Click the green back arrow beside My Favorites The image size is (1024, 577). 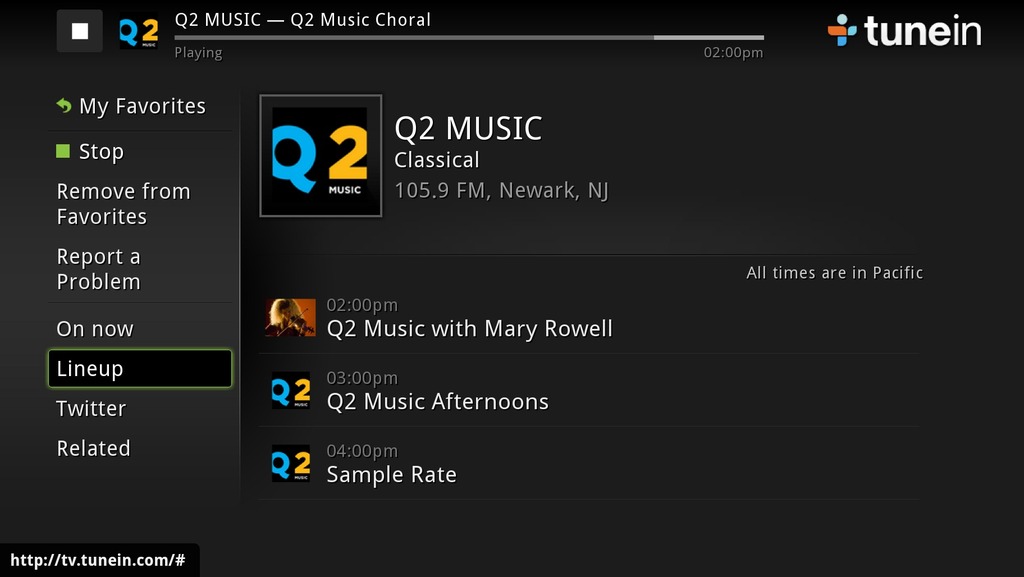coord(63,105)
